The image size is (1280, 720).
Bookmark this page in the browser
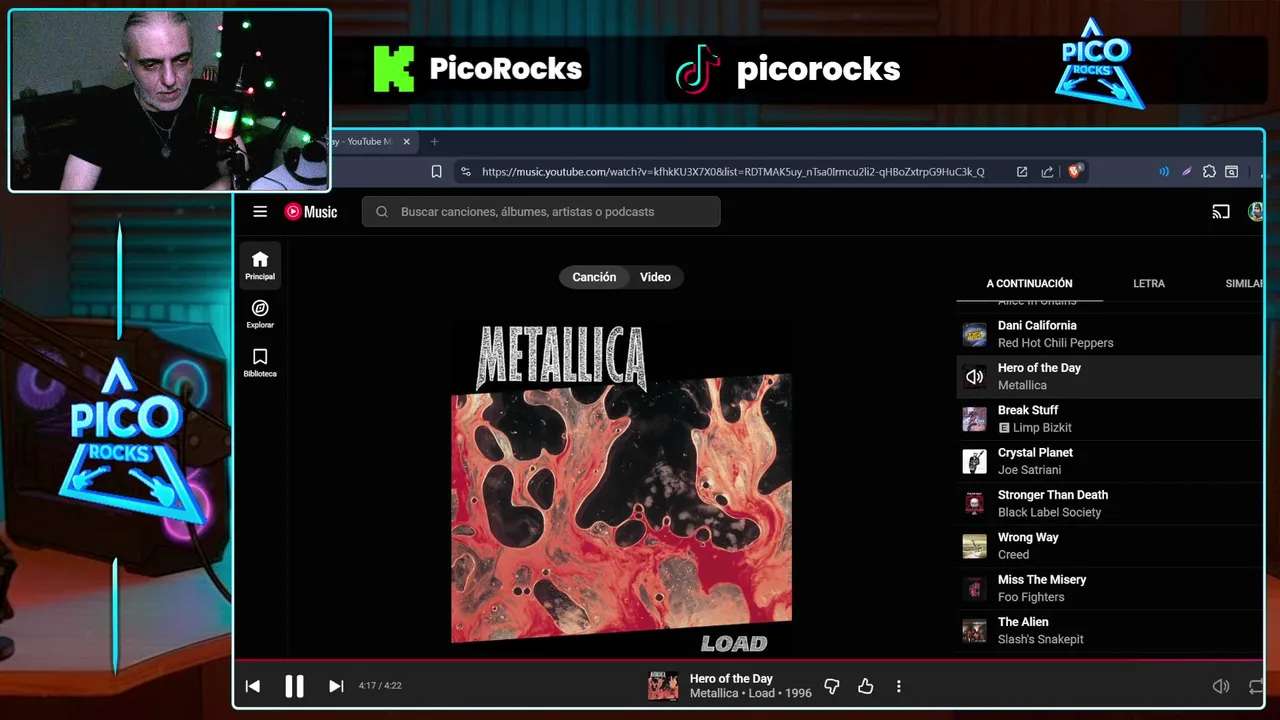tap(436, 172)
